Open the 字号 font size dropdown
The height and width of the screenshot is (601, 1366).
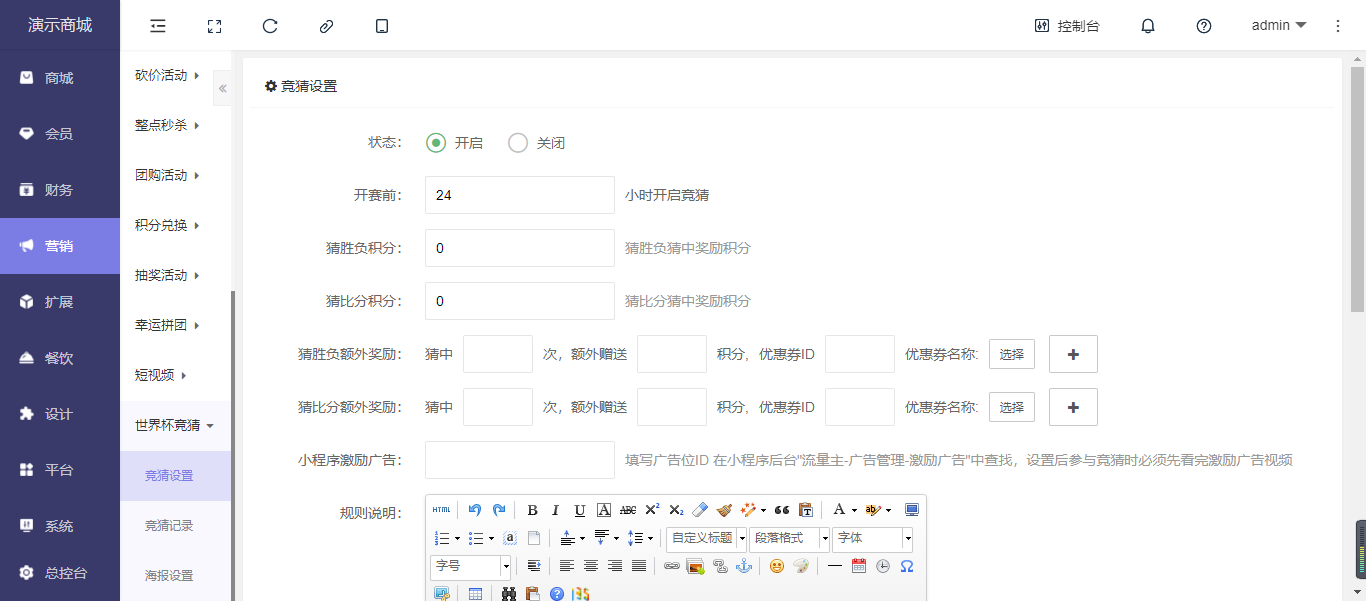[x=471, y=566]
